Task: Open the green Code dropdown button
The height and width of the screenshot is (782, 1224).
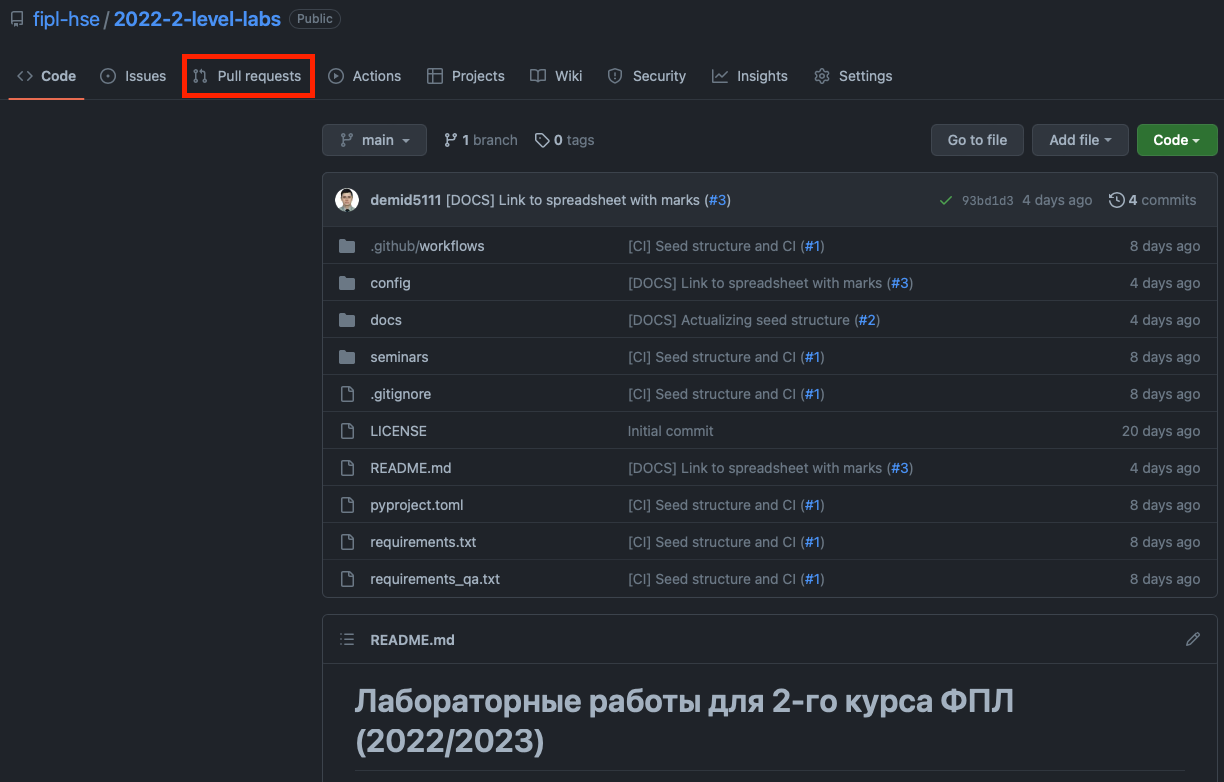Action: tap(1177, 140)
